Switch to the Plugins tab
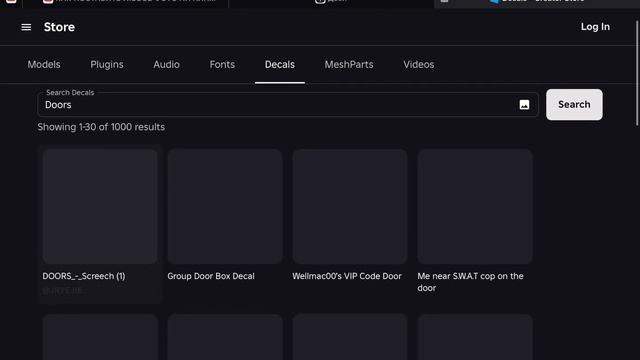This screenshot has width=640, height=360. click(107, 64)
